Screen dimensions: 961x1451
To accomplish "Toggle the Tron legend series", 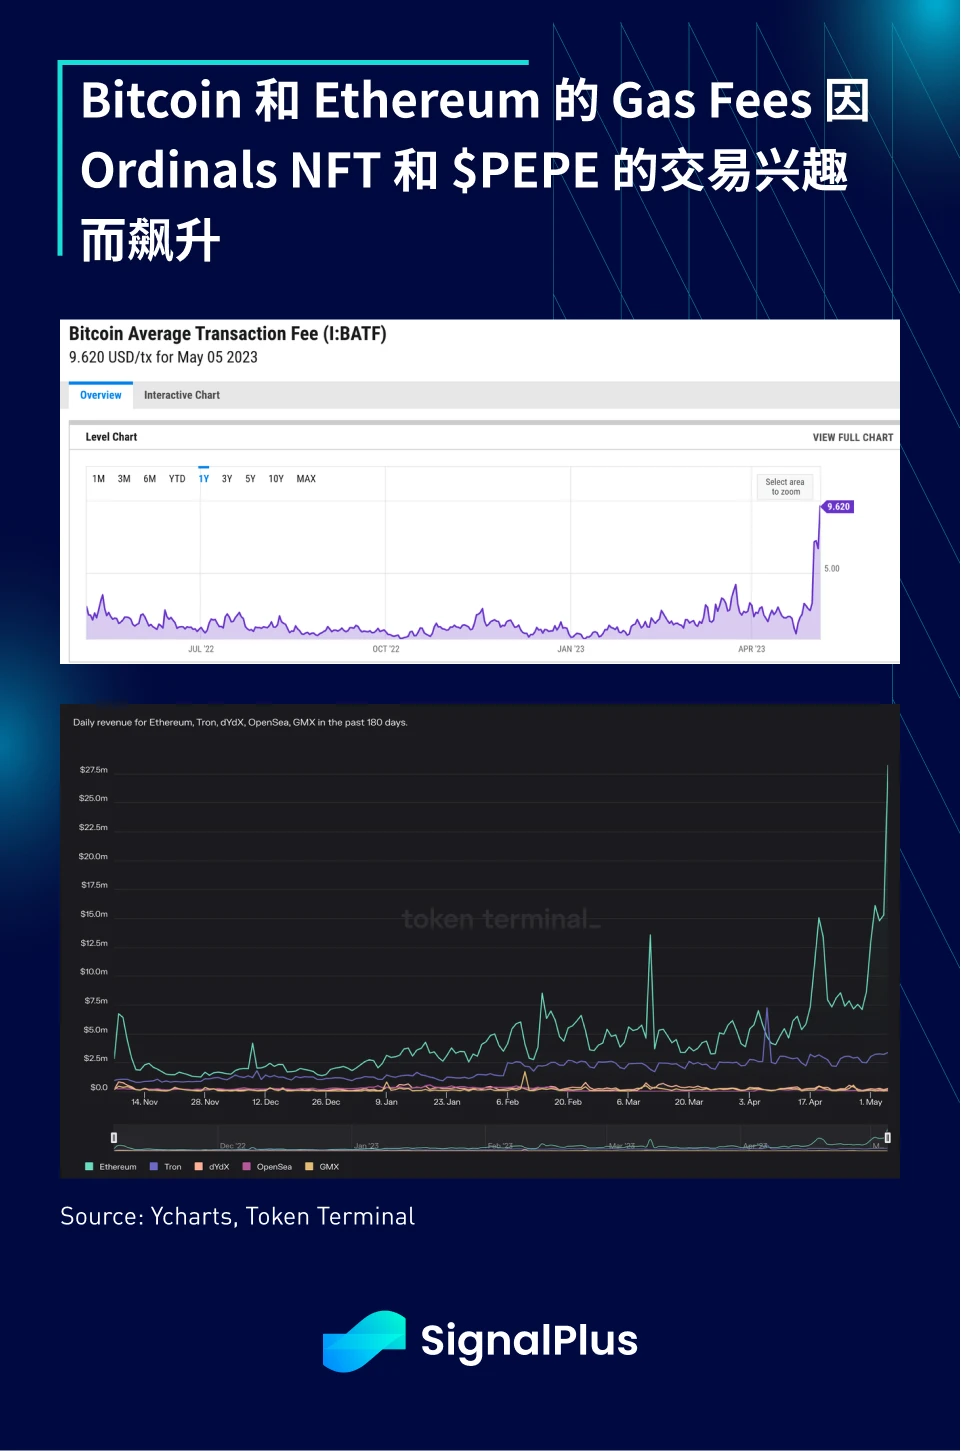I will tap(166, 1167).
